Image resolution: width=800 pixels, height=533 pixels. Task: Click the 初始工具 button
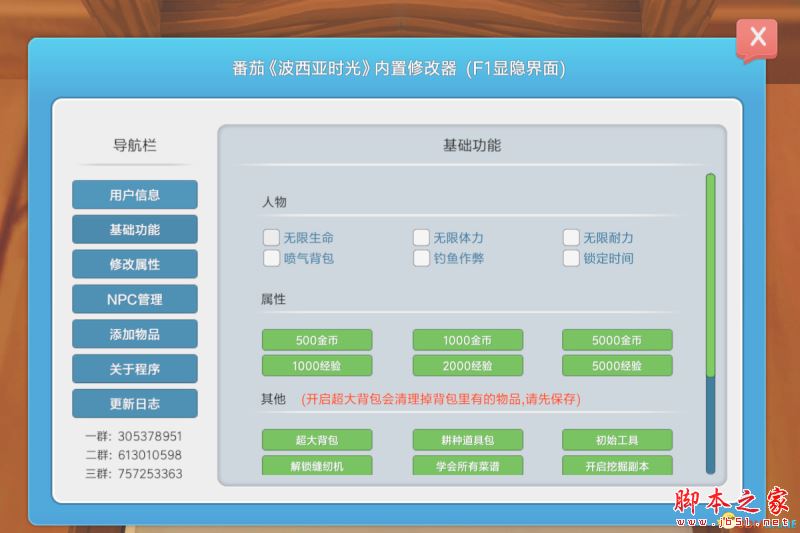click(617, 440)
